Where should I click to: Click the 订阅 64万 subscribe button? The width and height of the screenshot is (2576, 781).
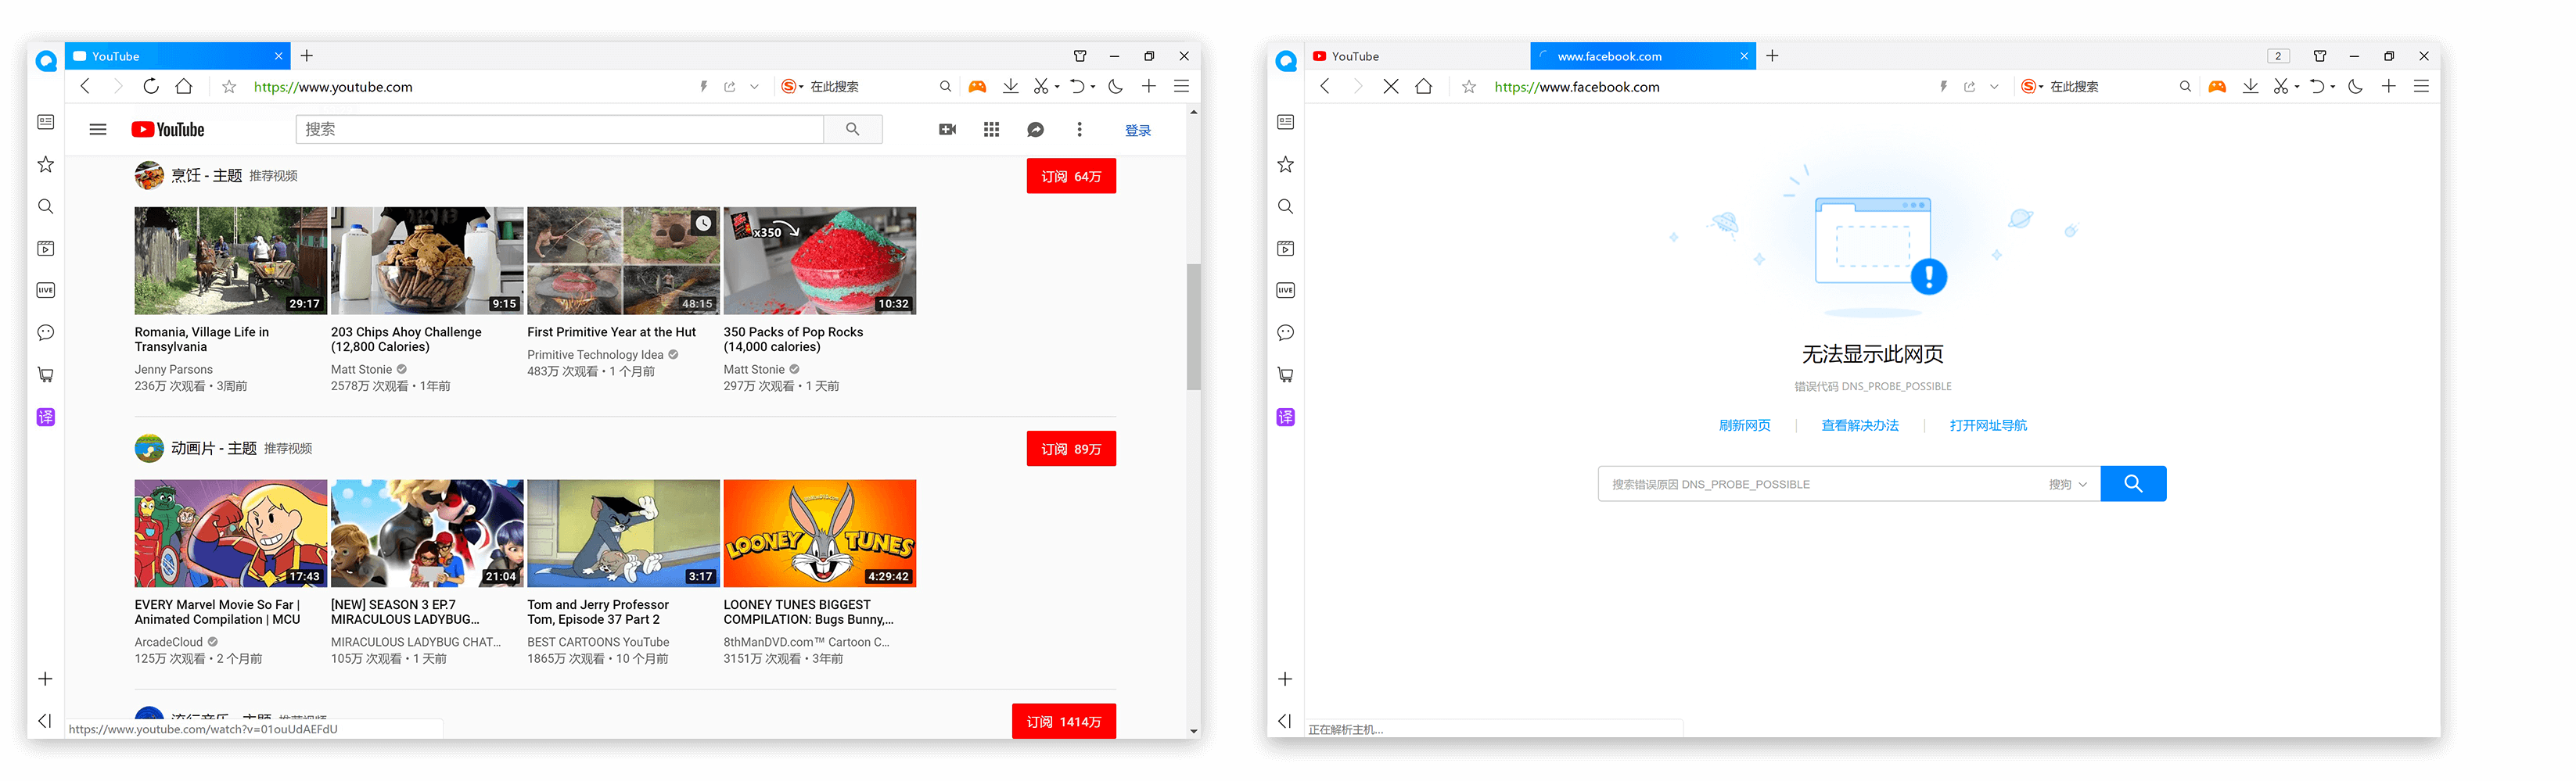point(1070,176)
